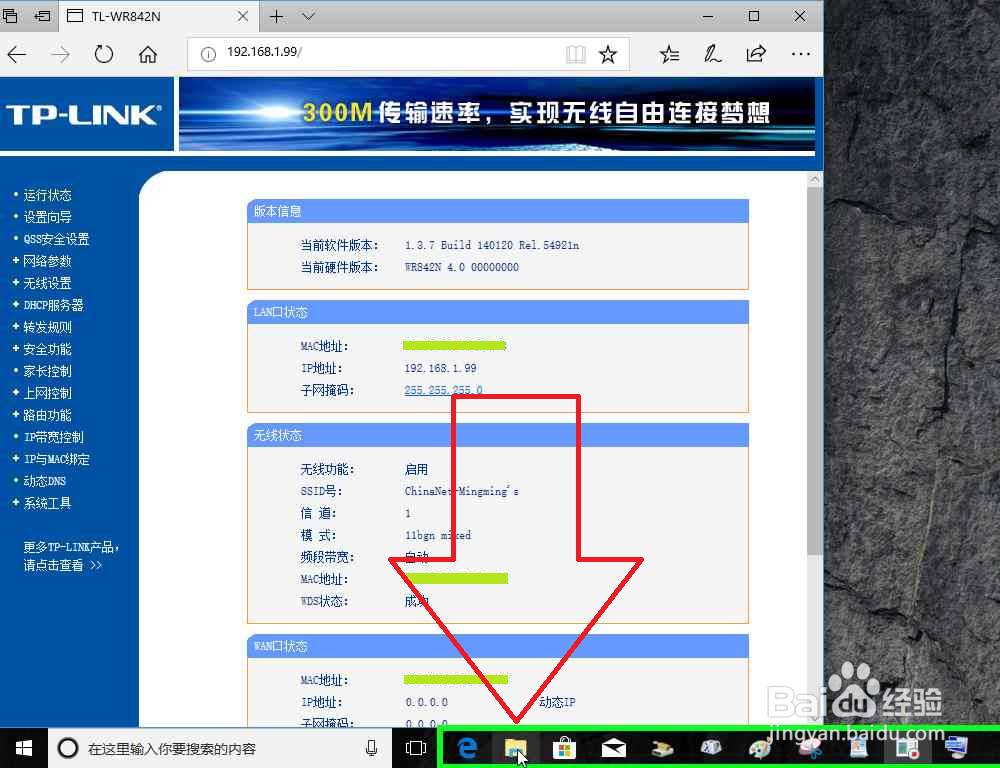Refresh the router admin page
The height and width of the screenshot is (768, 1000).
104,54
